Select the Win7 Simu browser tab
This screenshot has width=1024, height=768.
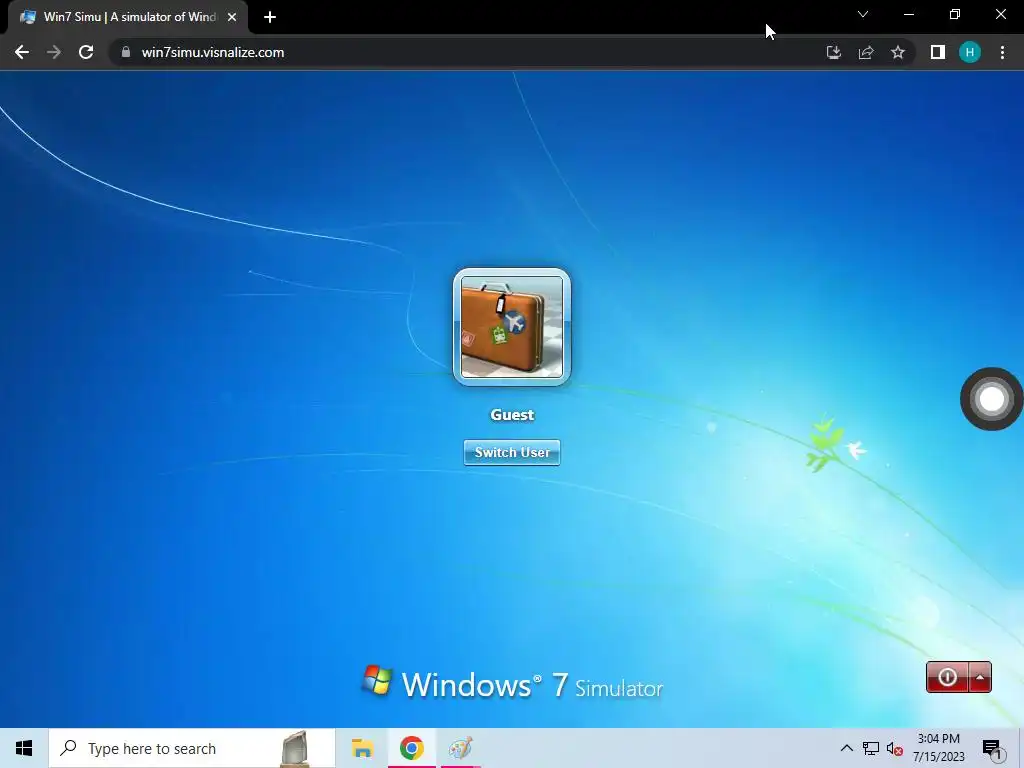(x=128, y=17)
